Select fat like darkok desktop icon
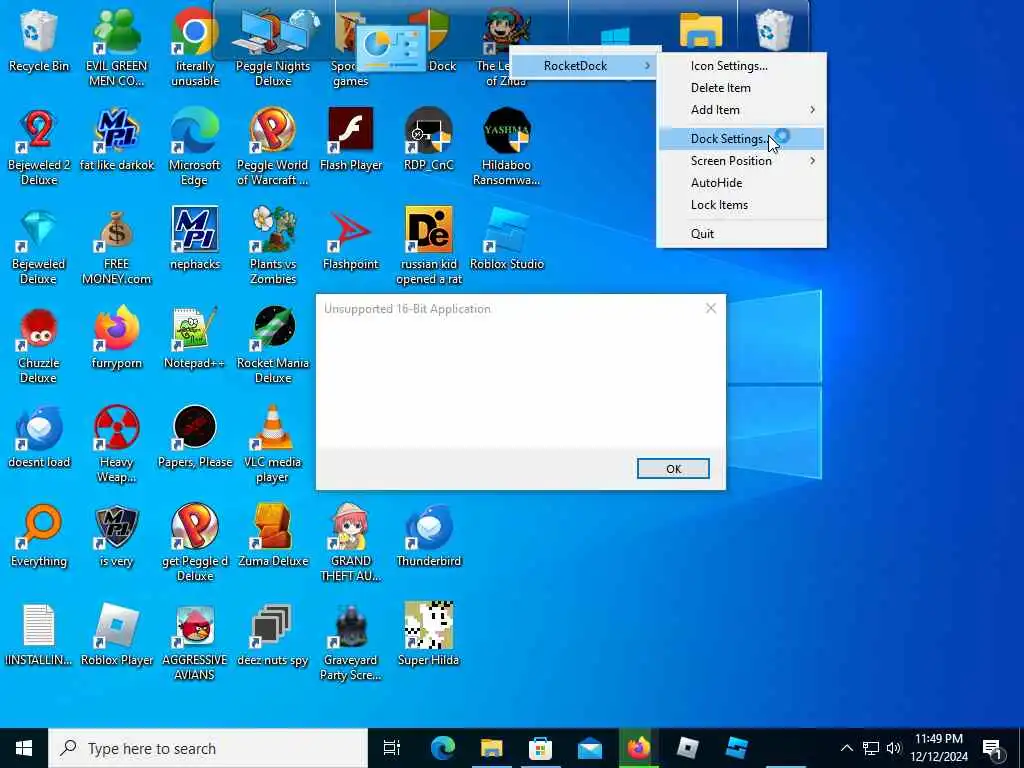1024x768 pixels. click(x=117, y=140)
